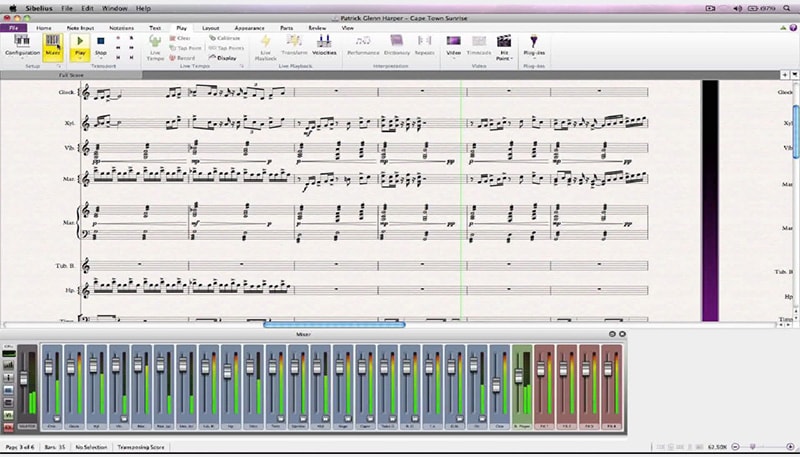Open the Configuration playback setup icon
Image resolution: width=800 pixels, height=457 pixels.
[x=22, y=41]
